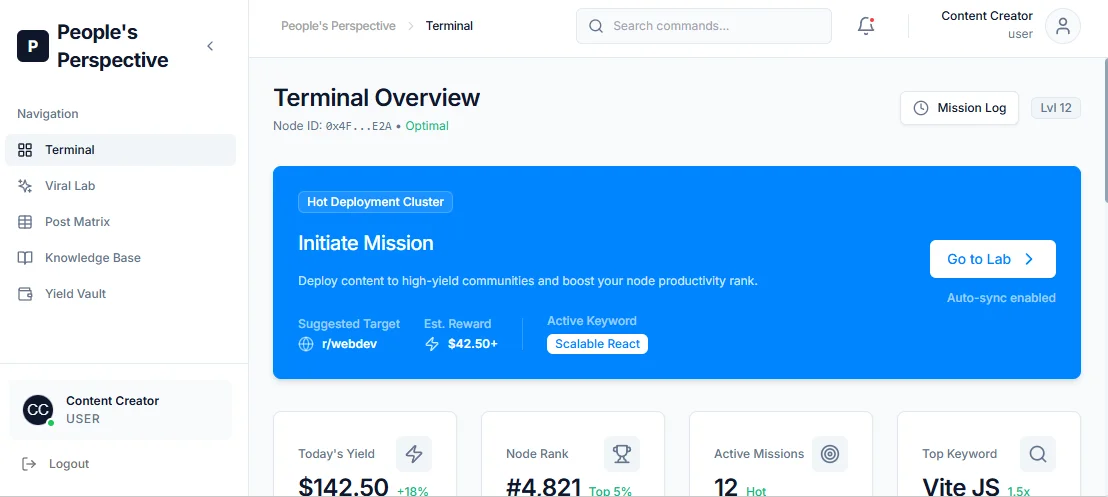Select the r/webdev suggested target
The image size is (1108, 497).
tap(349, 344)
